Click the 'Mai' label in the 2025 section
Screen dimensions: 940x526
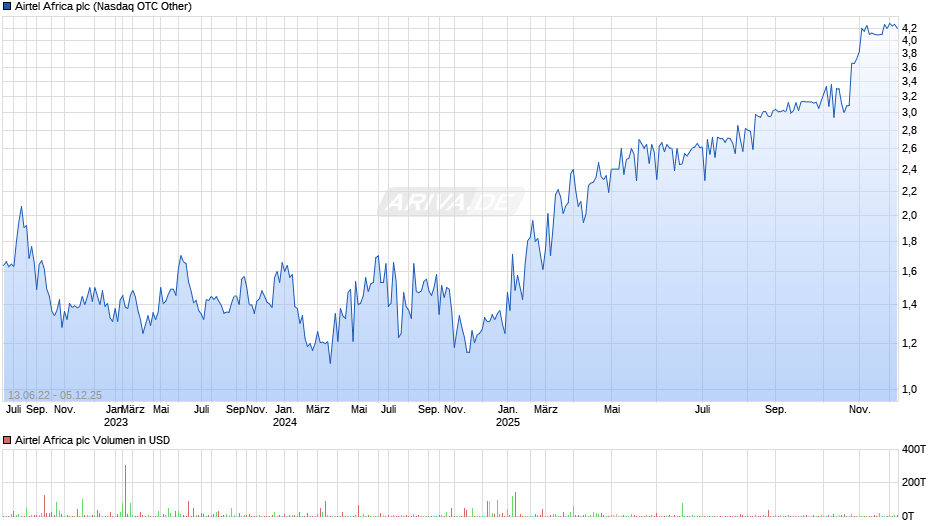coord(612,410)
